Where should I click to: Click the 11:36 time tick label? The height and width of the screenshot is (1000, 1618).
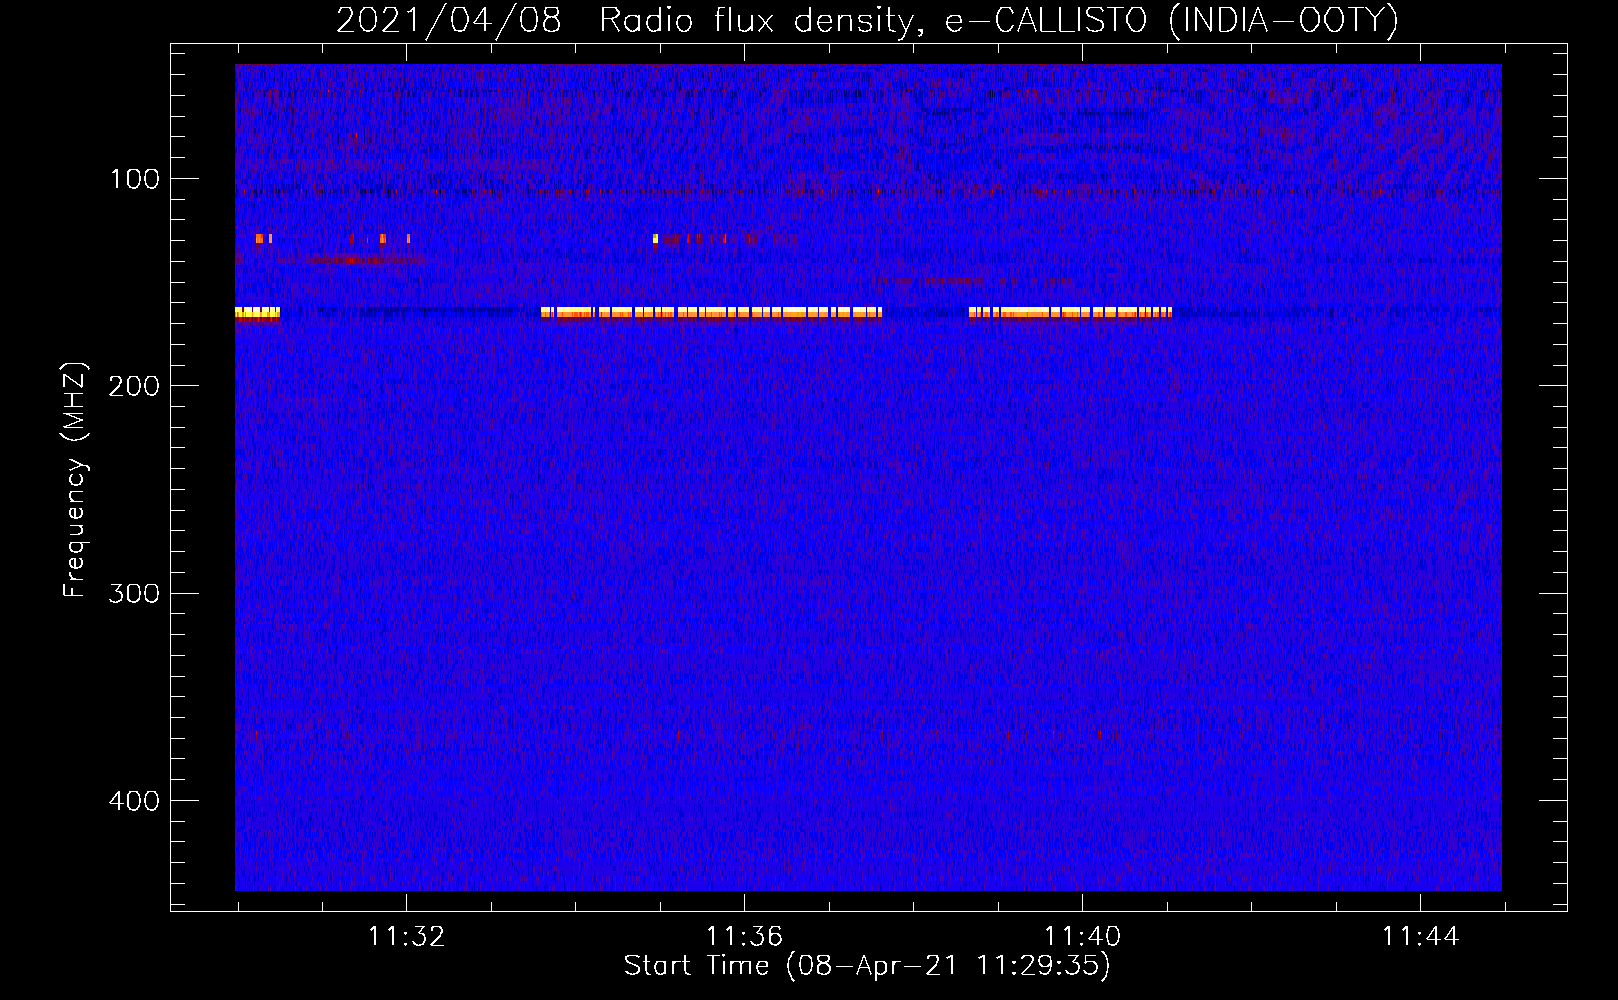click(x=744, y=937)
